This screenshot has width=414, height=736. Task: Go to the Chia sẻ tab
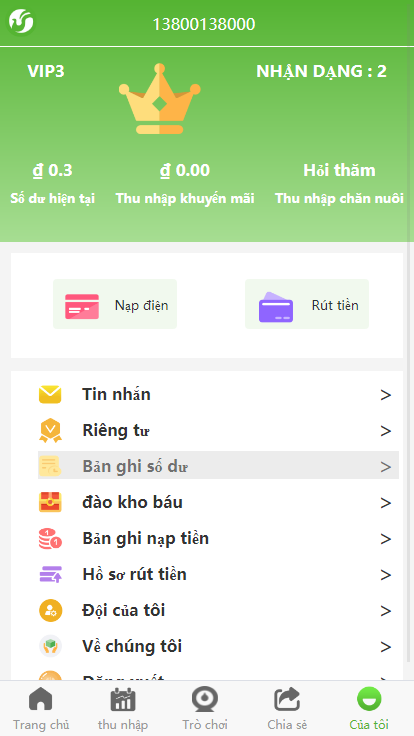pyautogui.click(x=287, y=708)
